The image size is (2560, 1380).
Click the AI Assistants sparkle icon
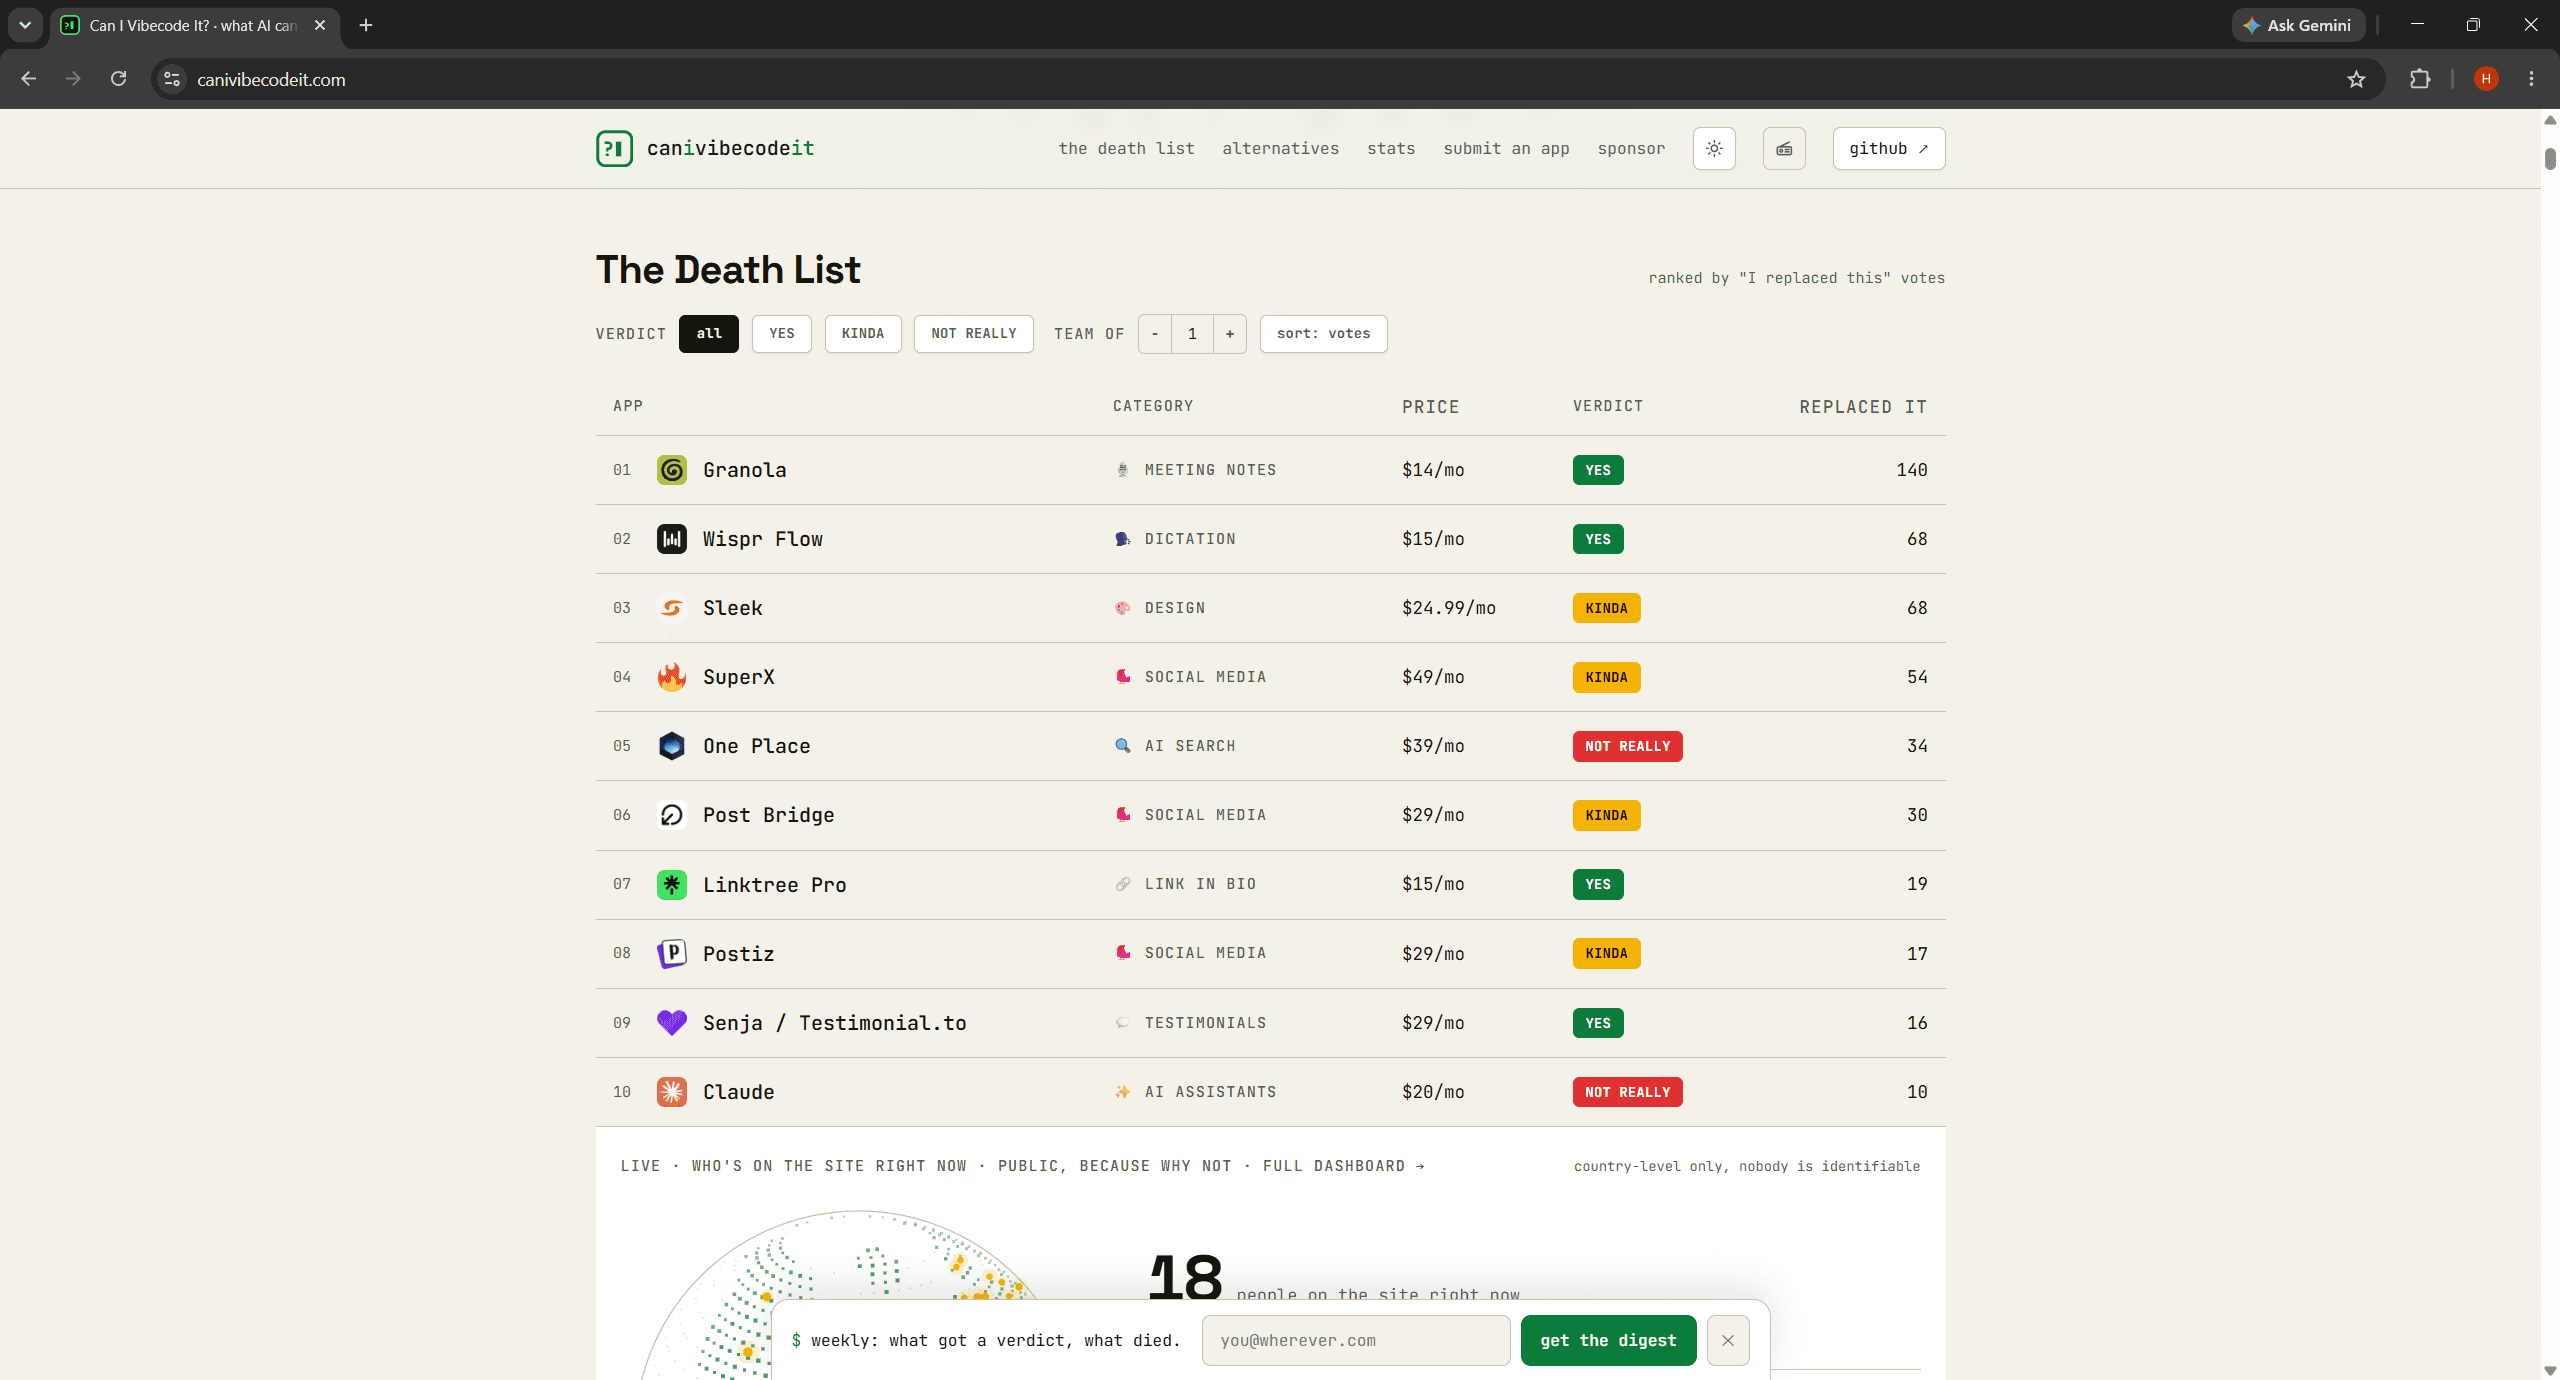(1122, 1092)
